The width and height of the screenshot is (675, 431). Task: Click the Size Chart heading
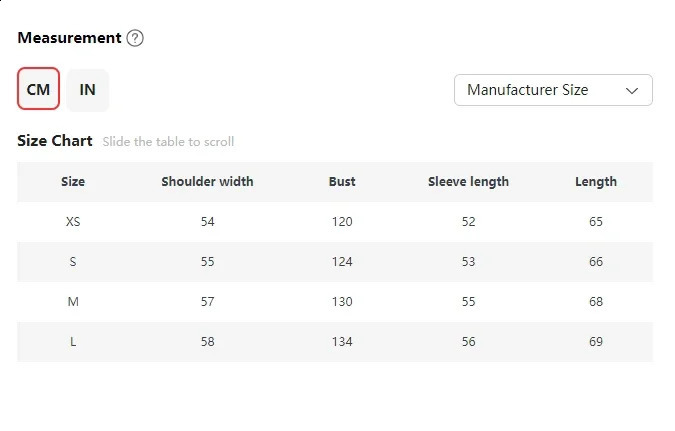pos(55,141)
